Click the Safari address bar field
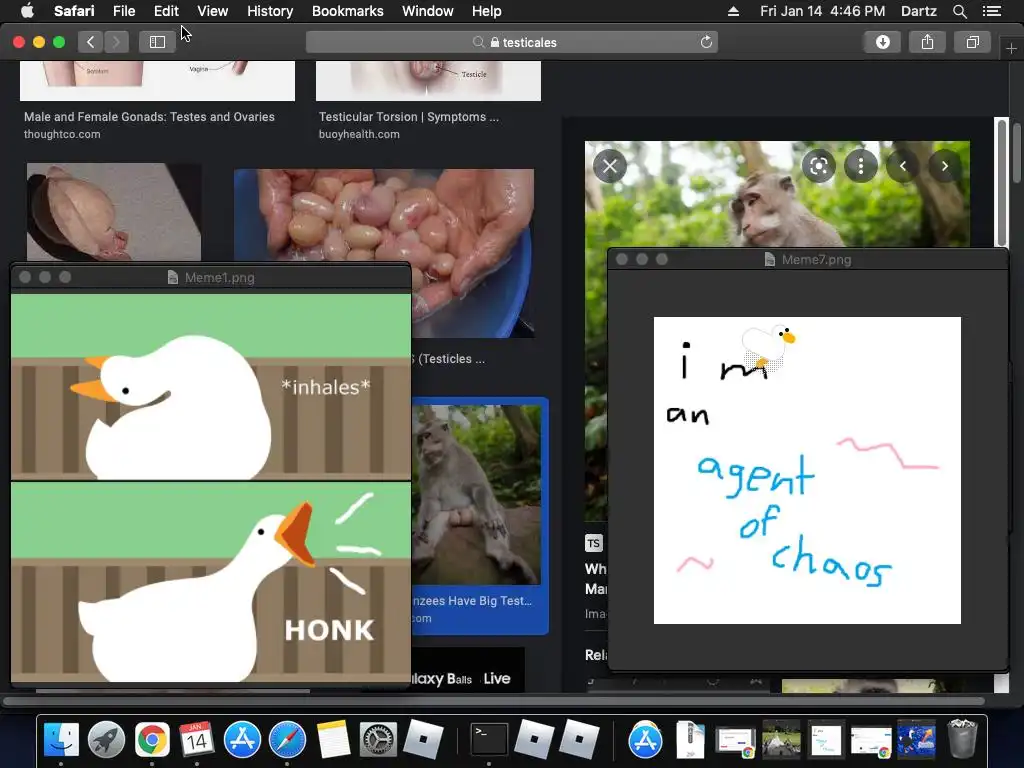 click(512, 42)
